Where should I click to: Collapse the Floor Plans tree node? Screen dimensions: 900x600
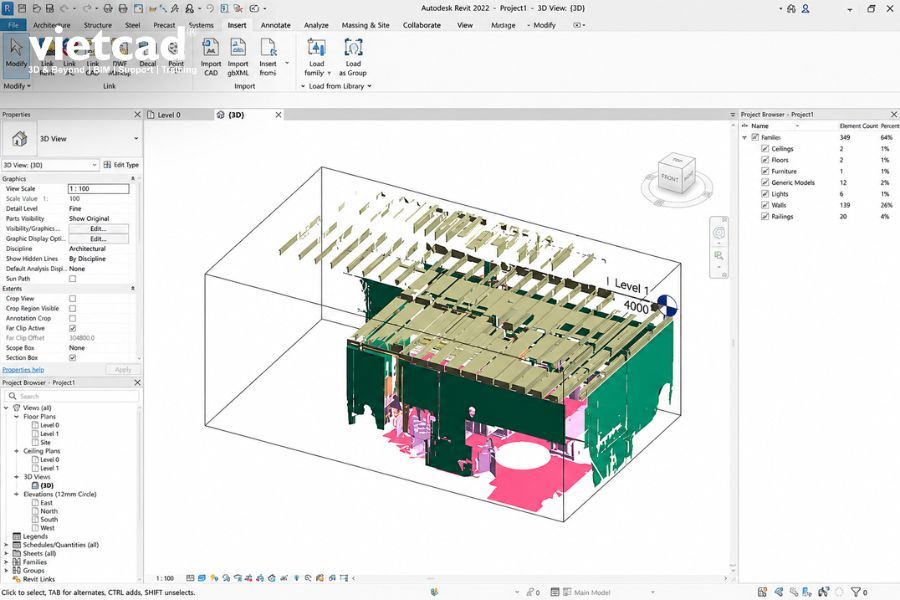click(16, 417)
